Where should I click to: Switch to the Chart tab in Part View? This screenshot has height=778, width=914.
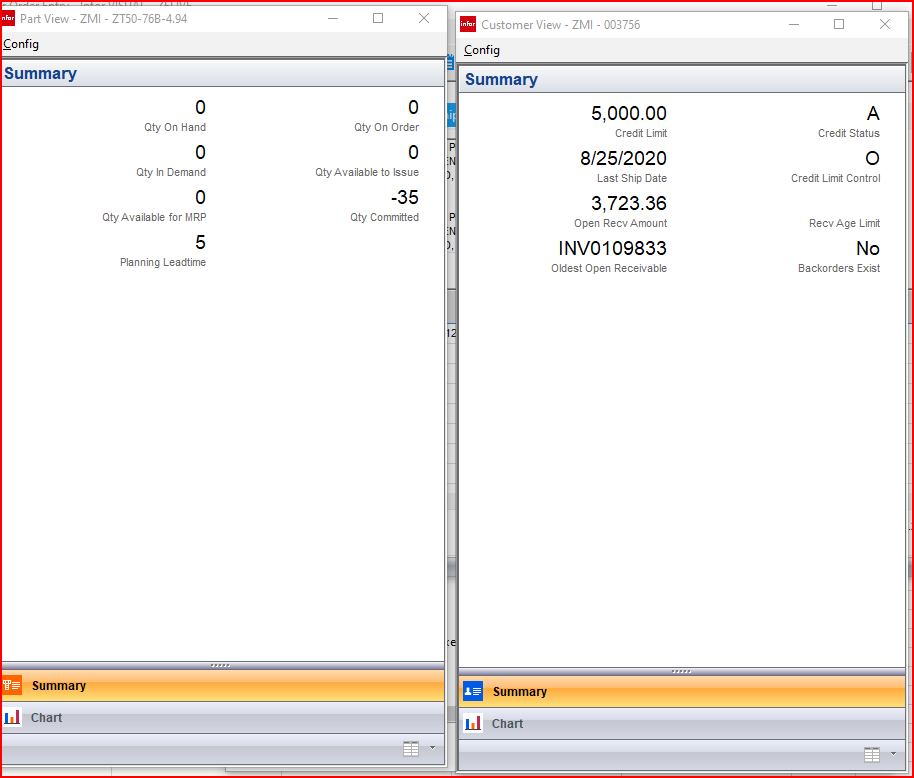coord(46,718)
